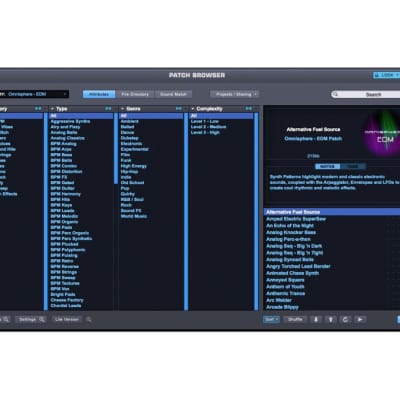Viewport: 400px width, 400px height.
Task: Click the up arrow patch button
Action: 330,319
